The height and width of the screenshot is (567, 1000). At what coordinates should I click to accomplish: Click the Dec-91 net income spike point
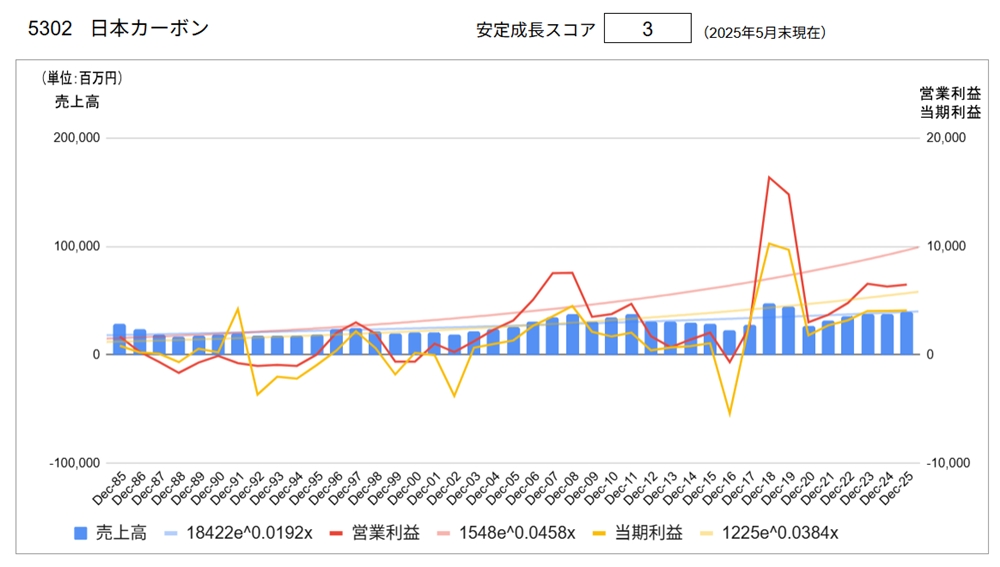(x=237, y=309)
